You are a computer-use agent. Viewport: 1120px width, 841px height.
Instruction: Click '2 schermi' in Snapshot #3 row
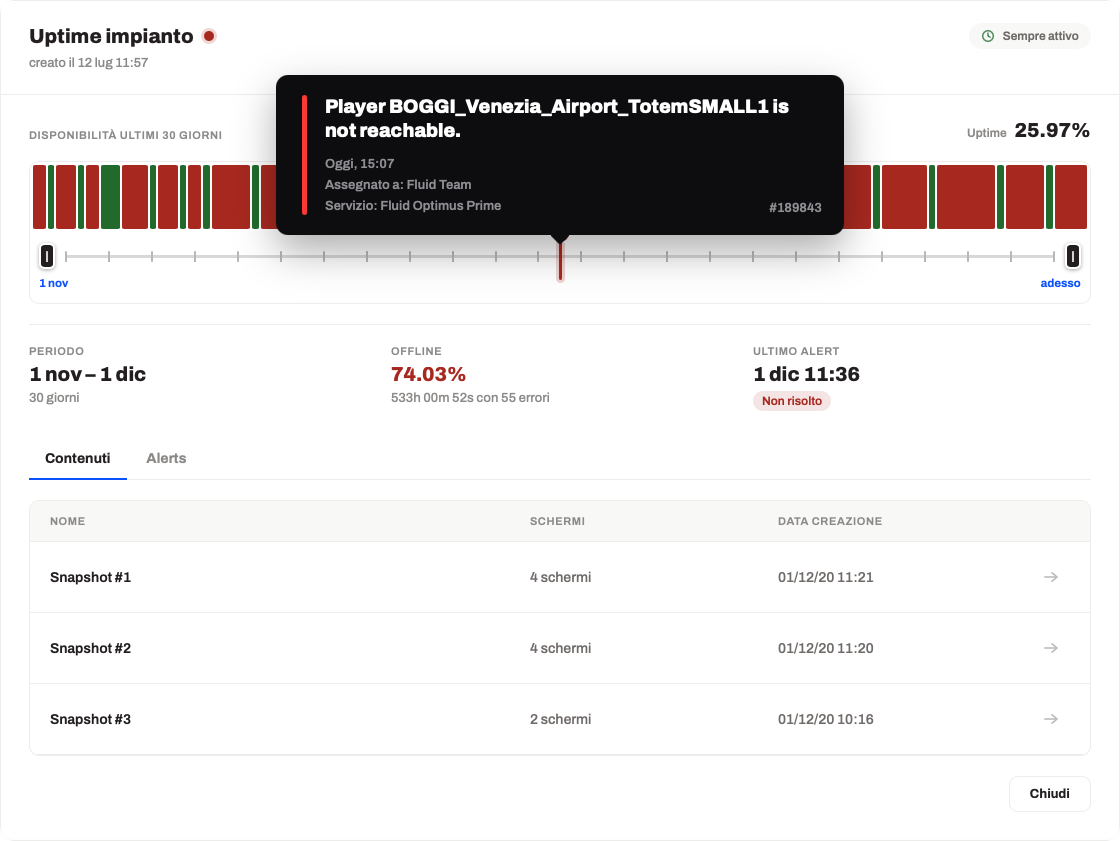click(x=560, y=719)
